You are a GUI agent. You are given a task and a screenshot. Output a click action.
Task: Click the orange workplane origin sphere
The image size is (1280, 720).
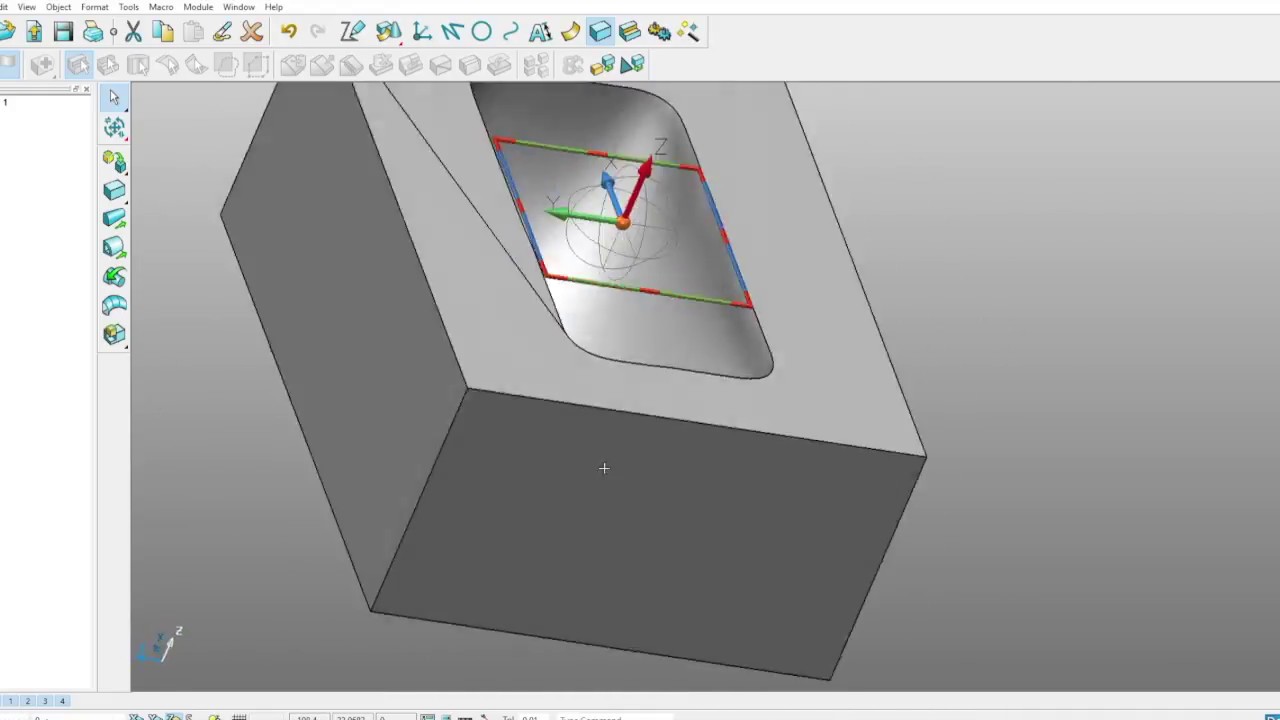623,223
